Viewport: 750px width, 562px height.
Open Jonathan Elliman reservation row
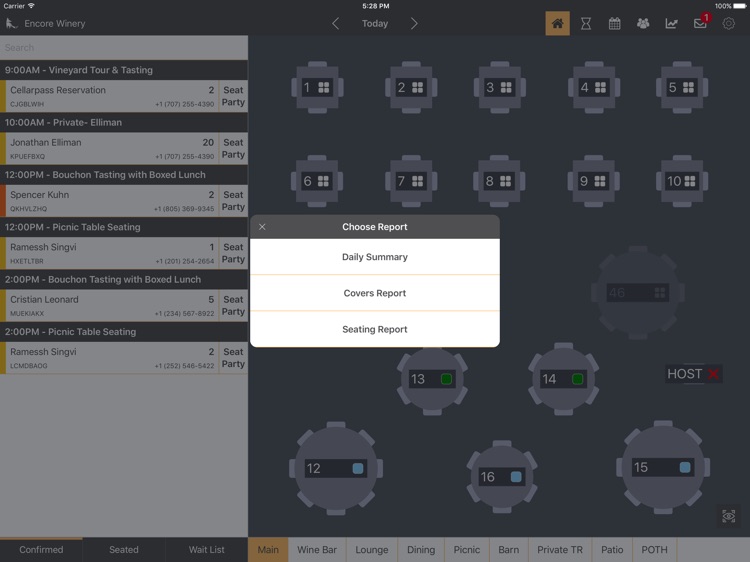tap(112, 148)
